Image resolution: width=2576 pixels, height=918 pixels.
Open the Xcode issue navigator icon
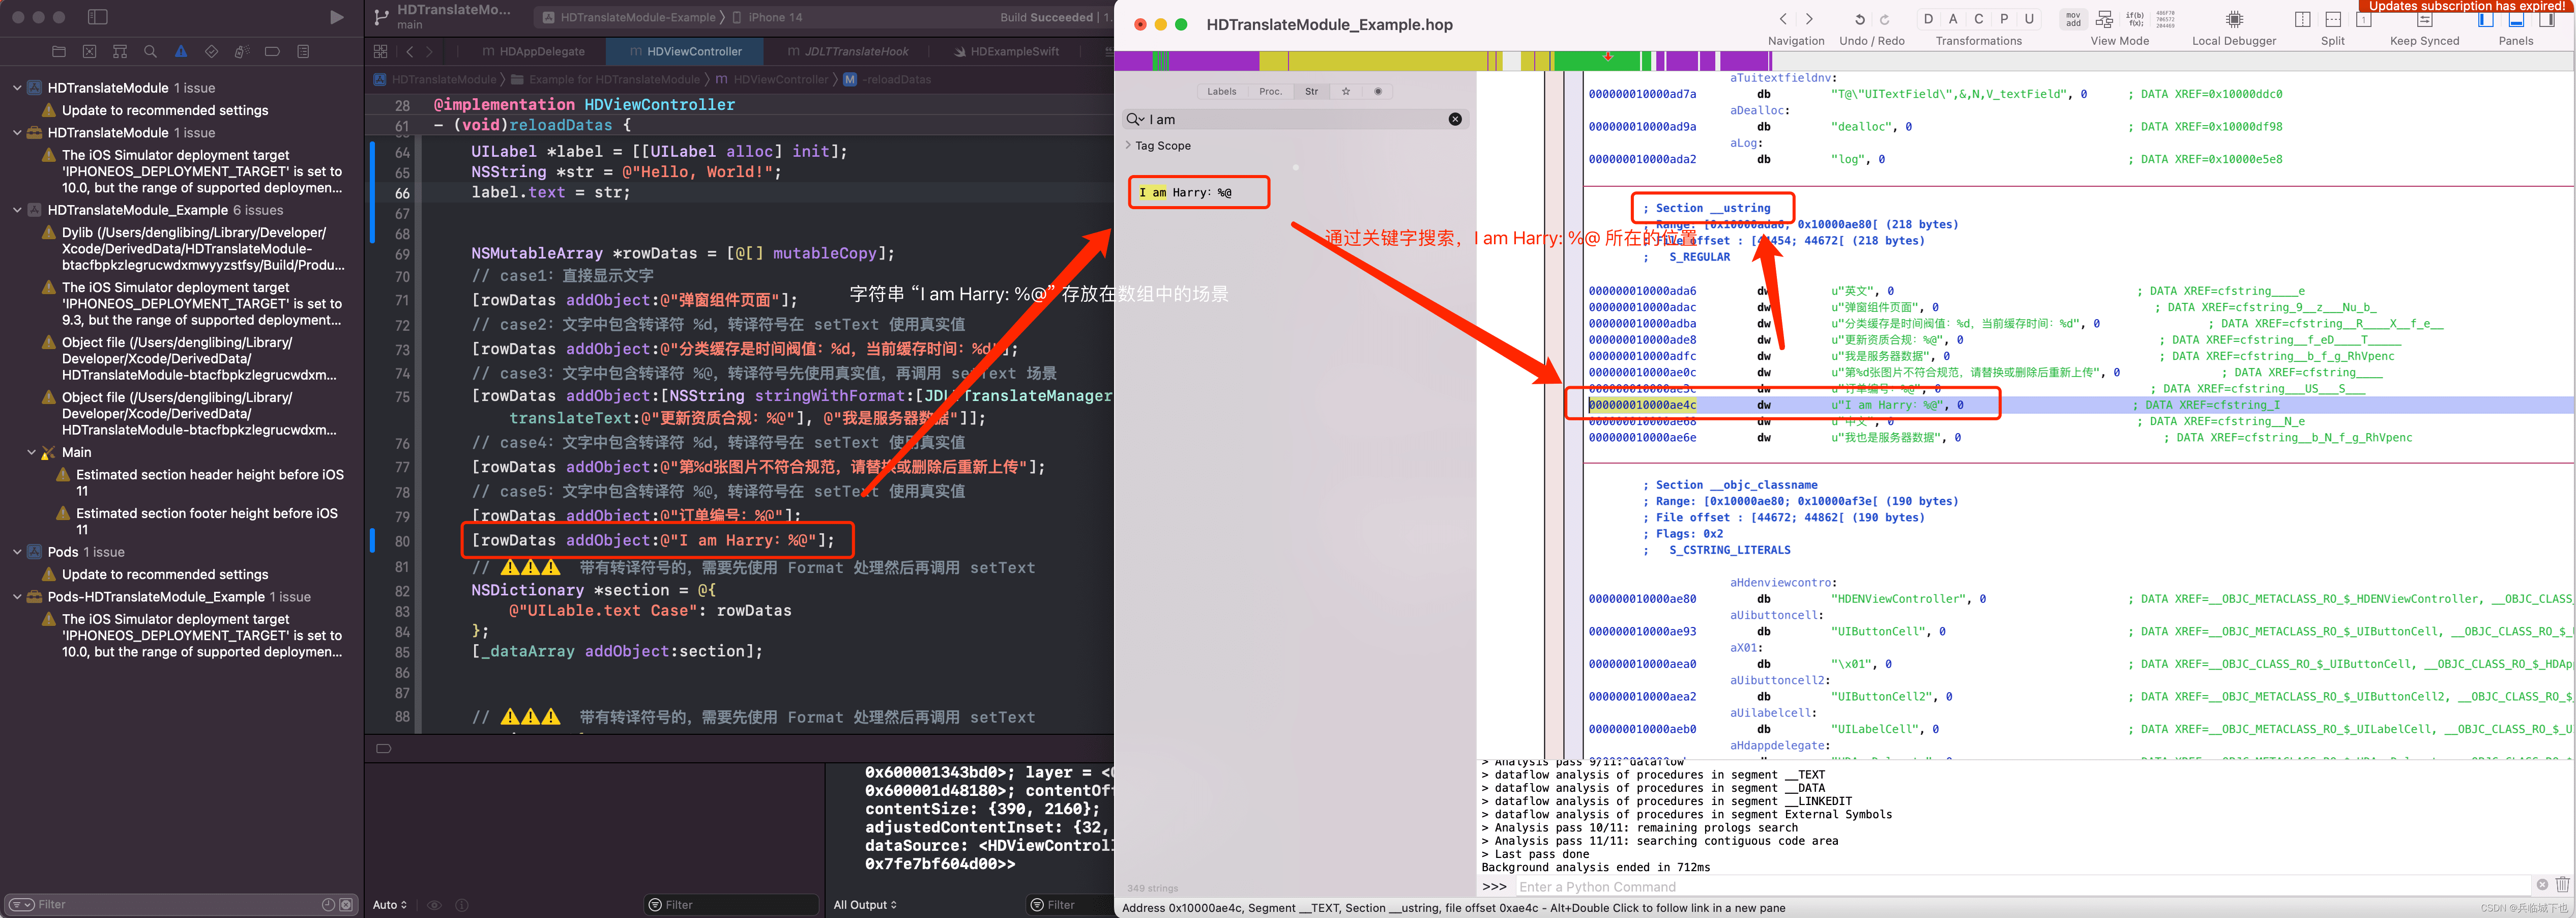[x=181, y=51]
